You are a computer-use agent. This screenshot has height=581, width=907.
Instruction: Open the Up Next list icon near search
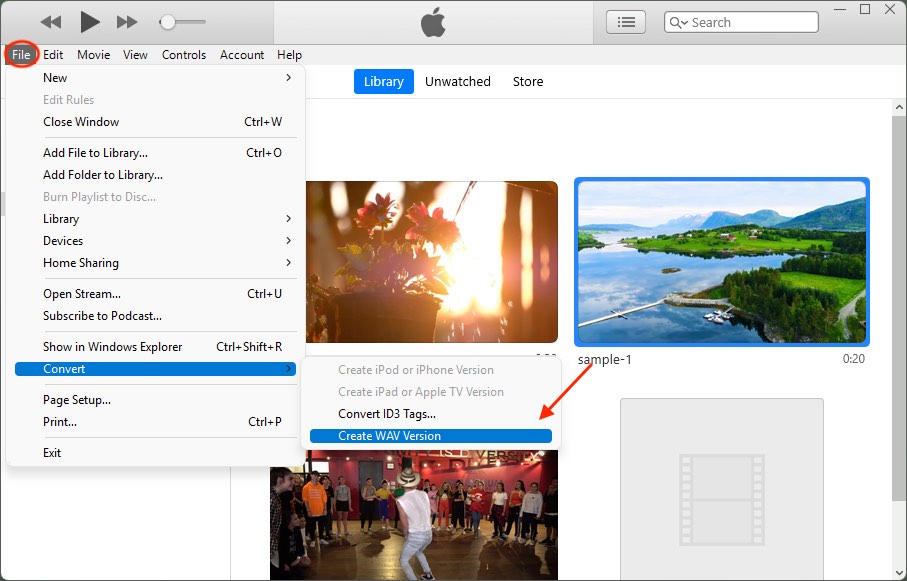[626, 21]
